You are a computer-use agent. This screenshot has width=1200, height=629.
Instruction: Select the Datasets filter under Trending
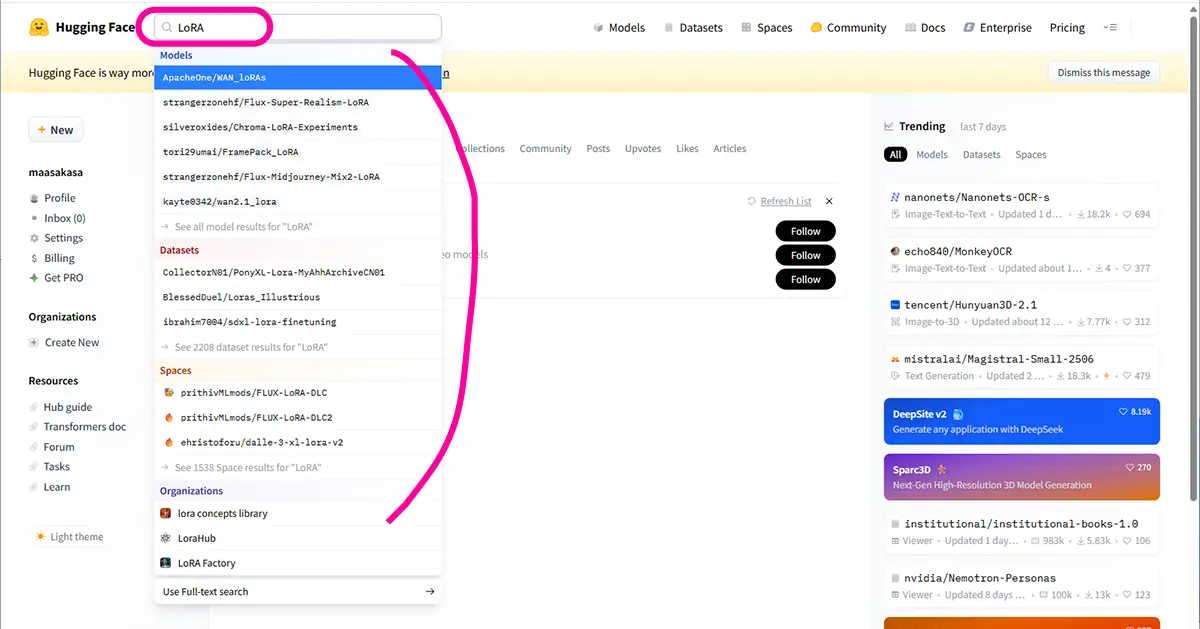981,155
